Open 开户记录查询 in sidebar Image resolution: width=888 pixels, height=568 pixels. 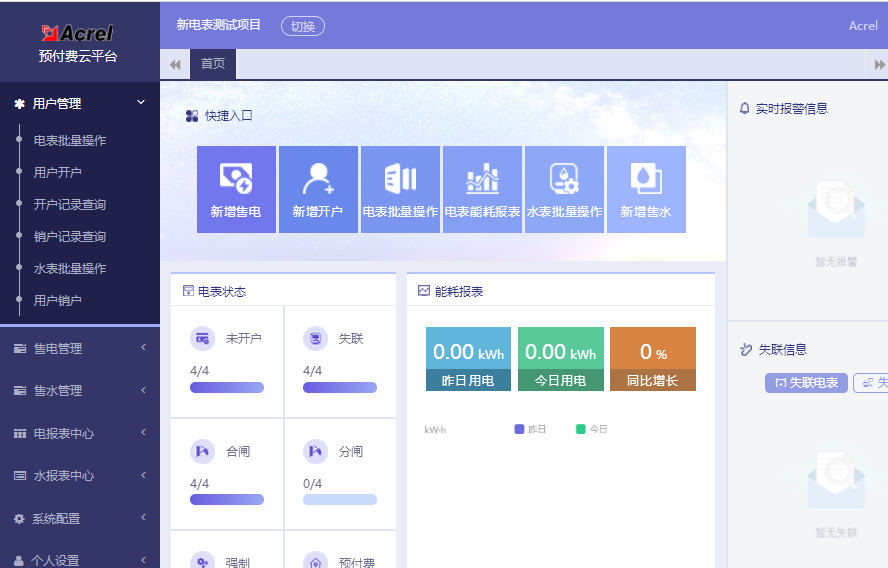coord(70,204)
